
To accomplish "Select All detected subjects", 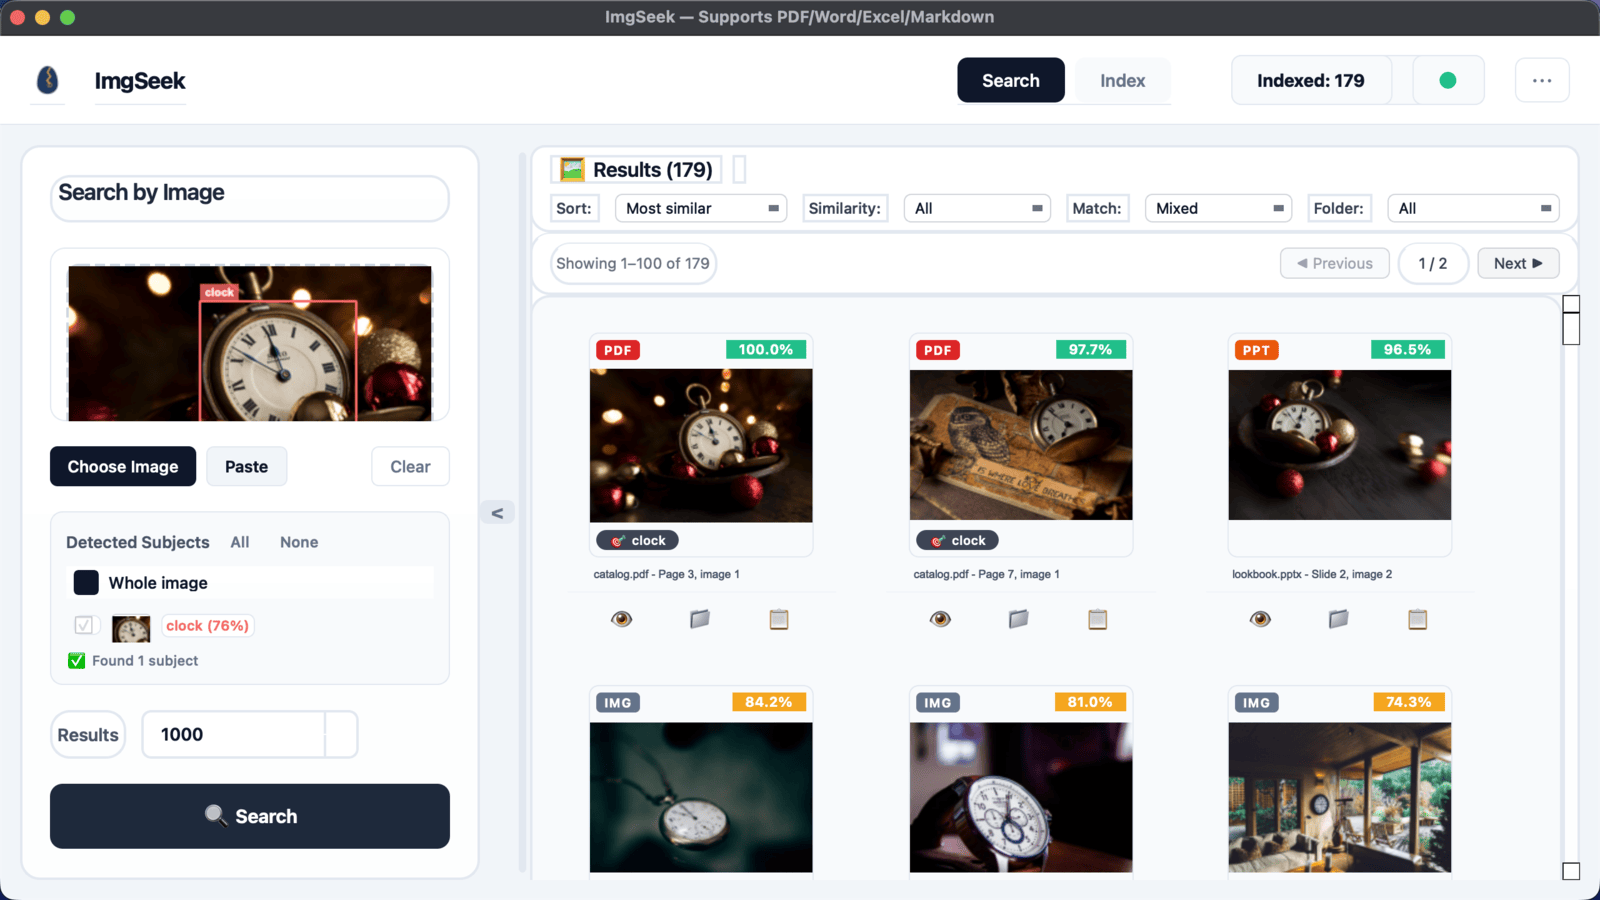I will [240, 542].
